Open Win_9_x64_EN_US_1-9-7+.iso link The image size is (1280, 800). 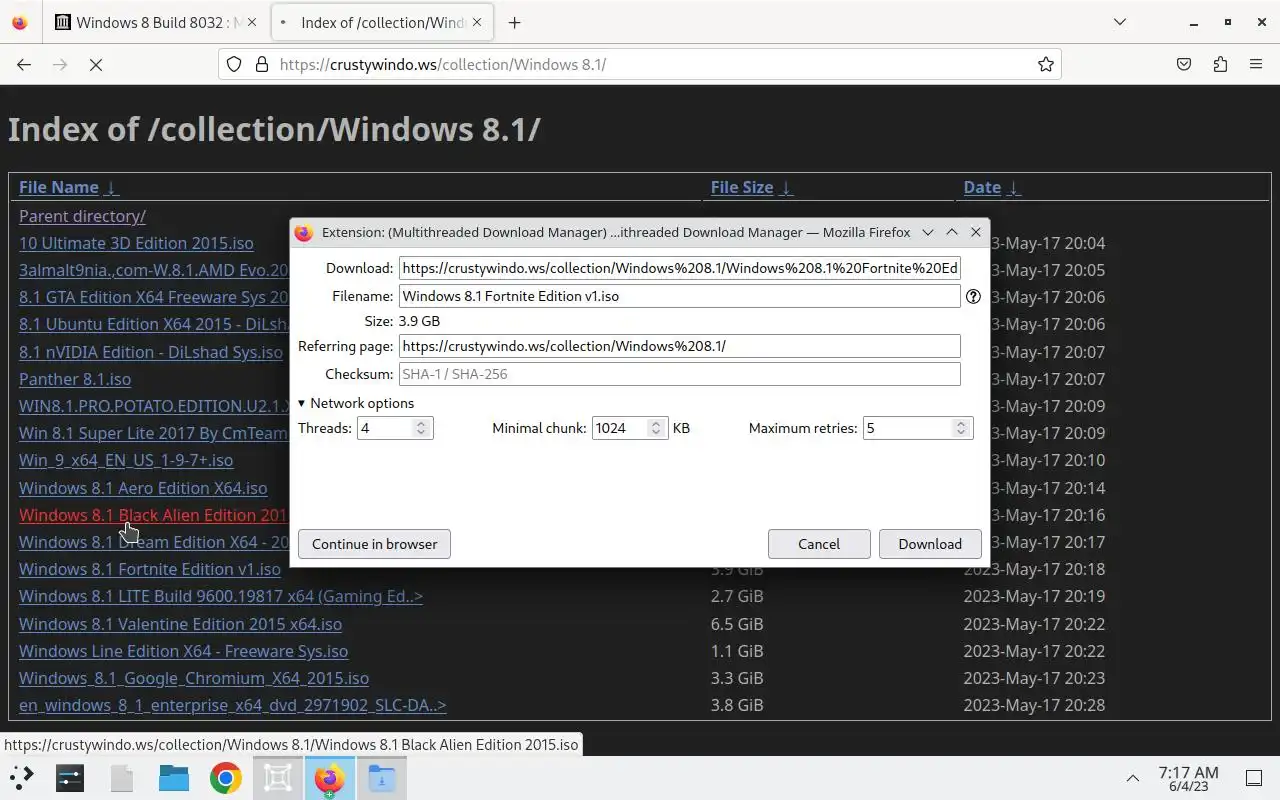tap(126, 460)
